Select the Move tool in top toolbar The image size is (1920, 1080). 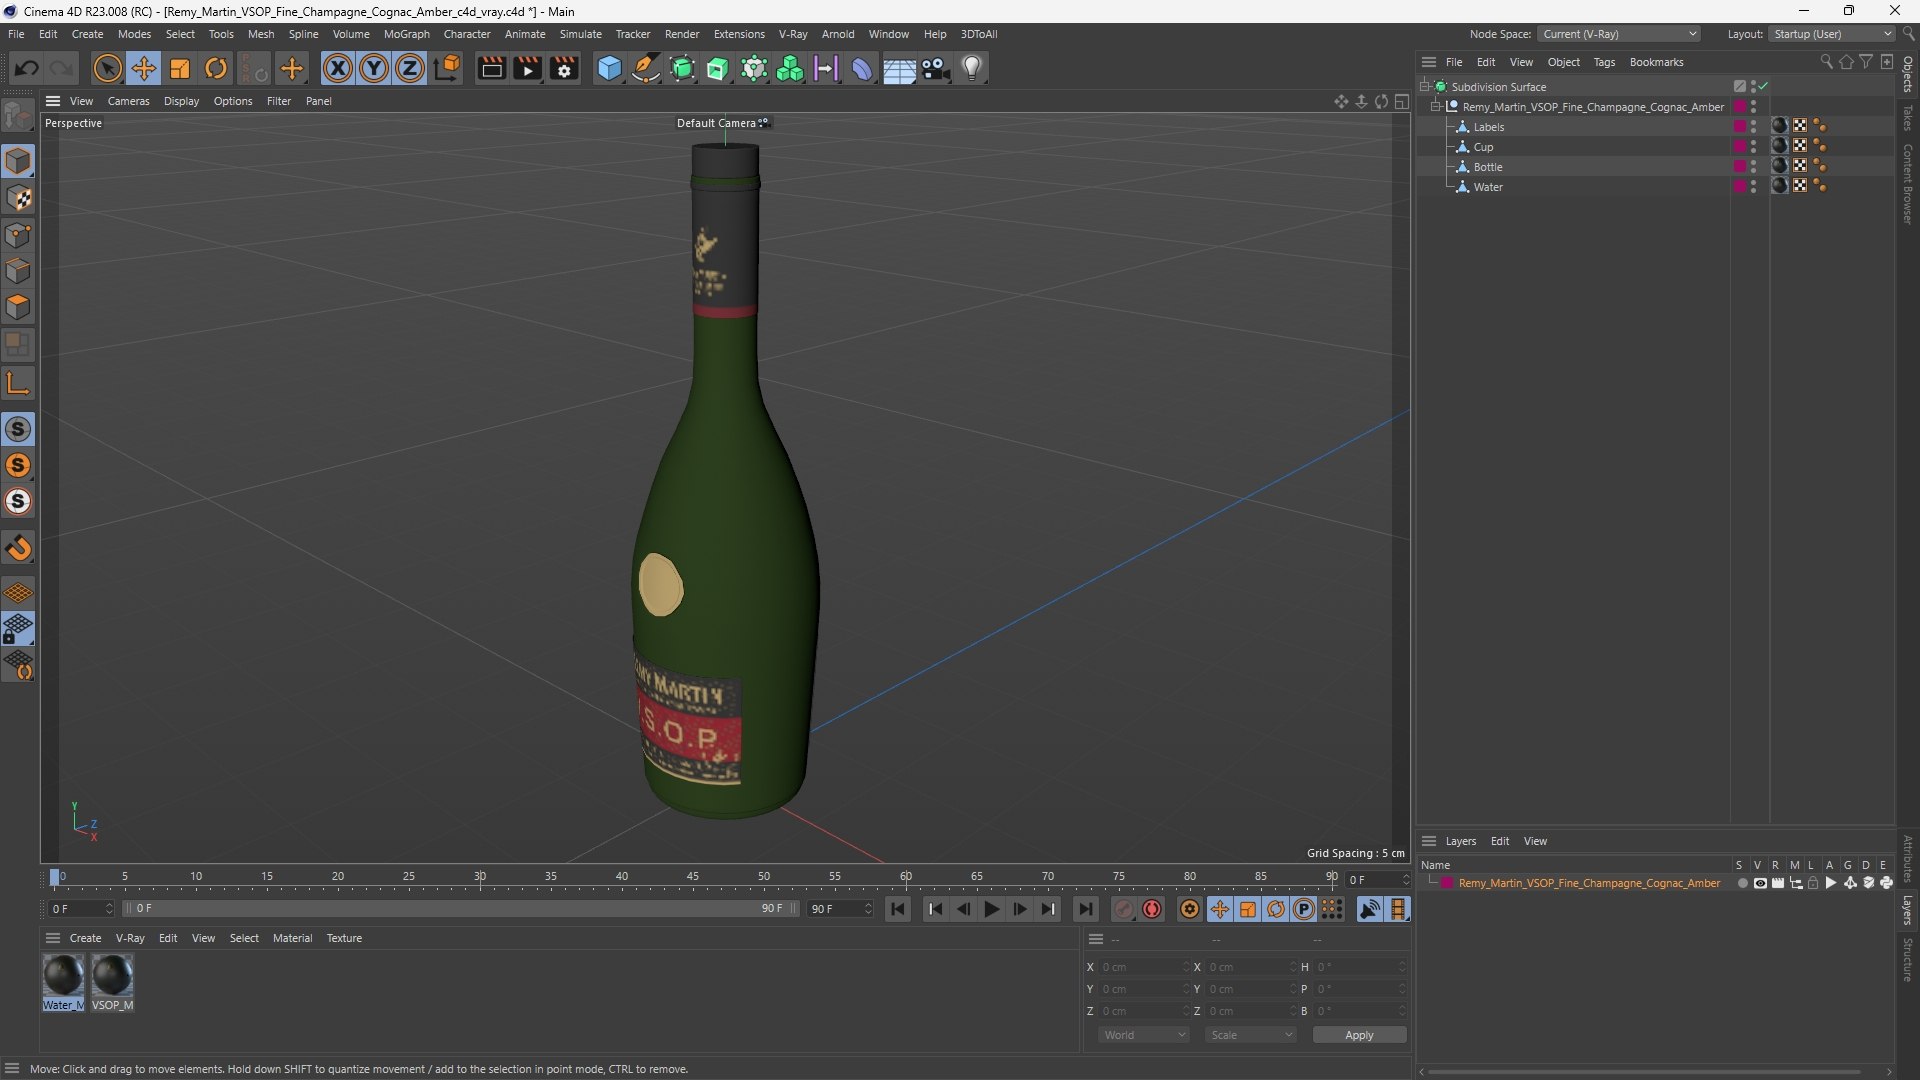pos(144,68)
